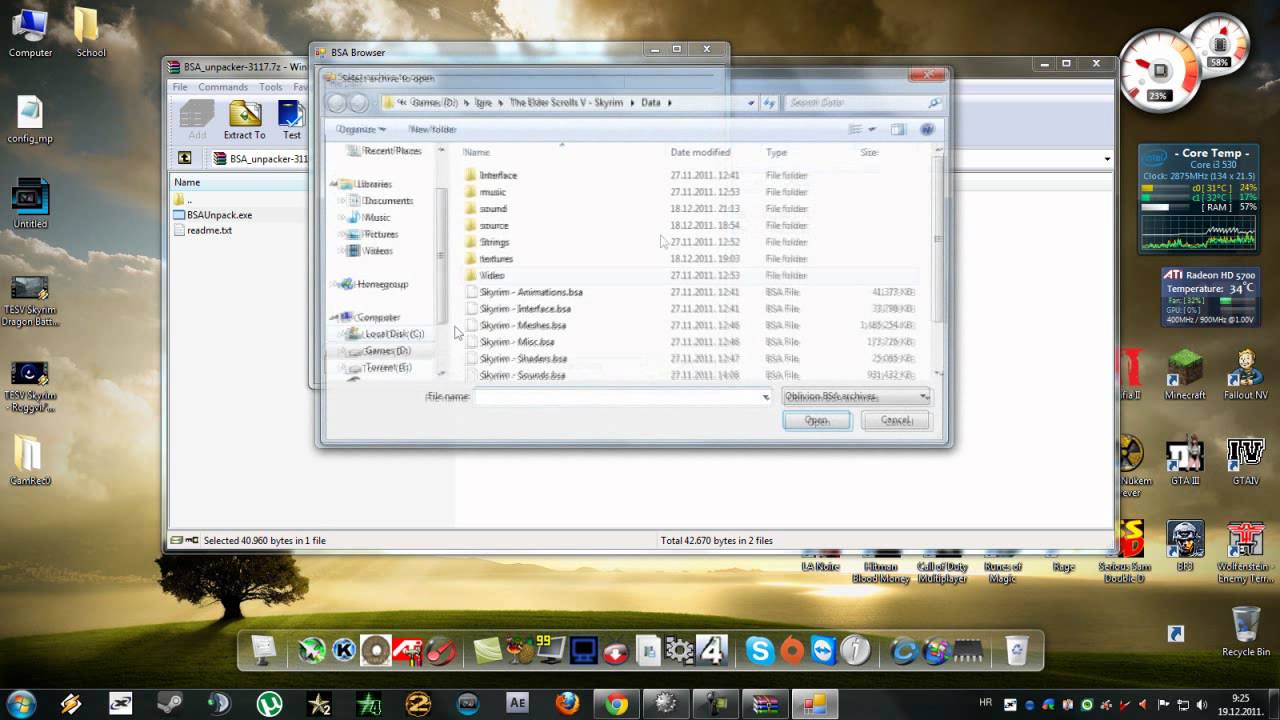Open the File menu in WinRAR
The width and height of the screenshot is (1280, 720).
click(x=180, y=87)
